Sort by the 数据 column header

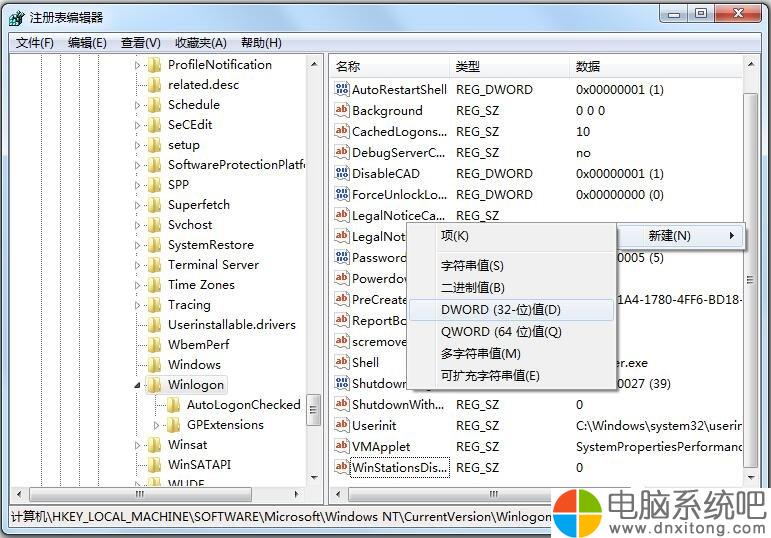coord(656,66)
